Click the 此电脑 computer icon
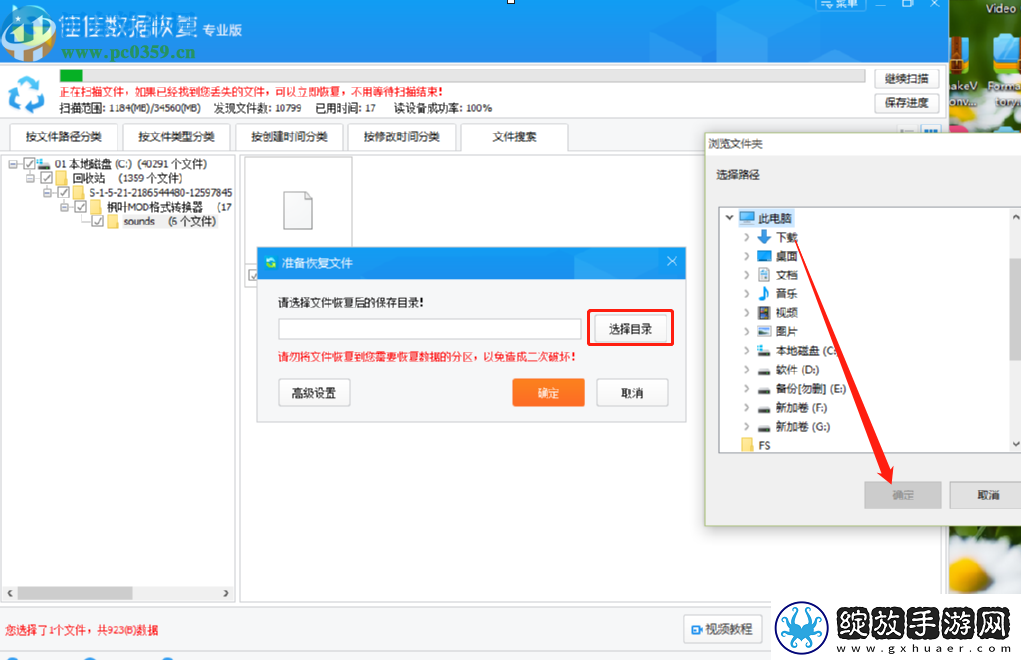The image size is (1021, 660). pos(747,217)
